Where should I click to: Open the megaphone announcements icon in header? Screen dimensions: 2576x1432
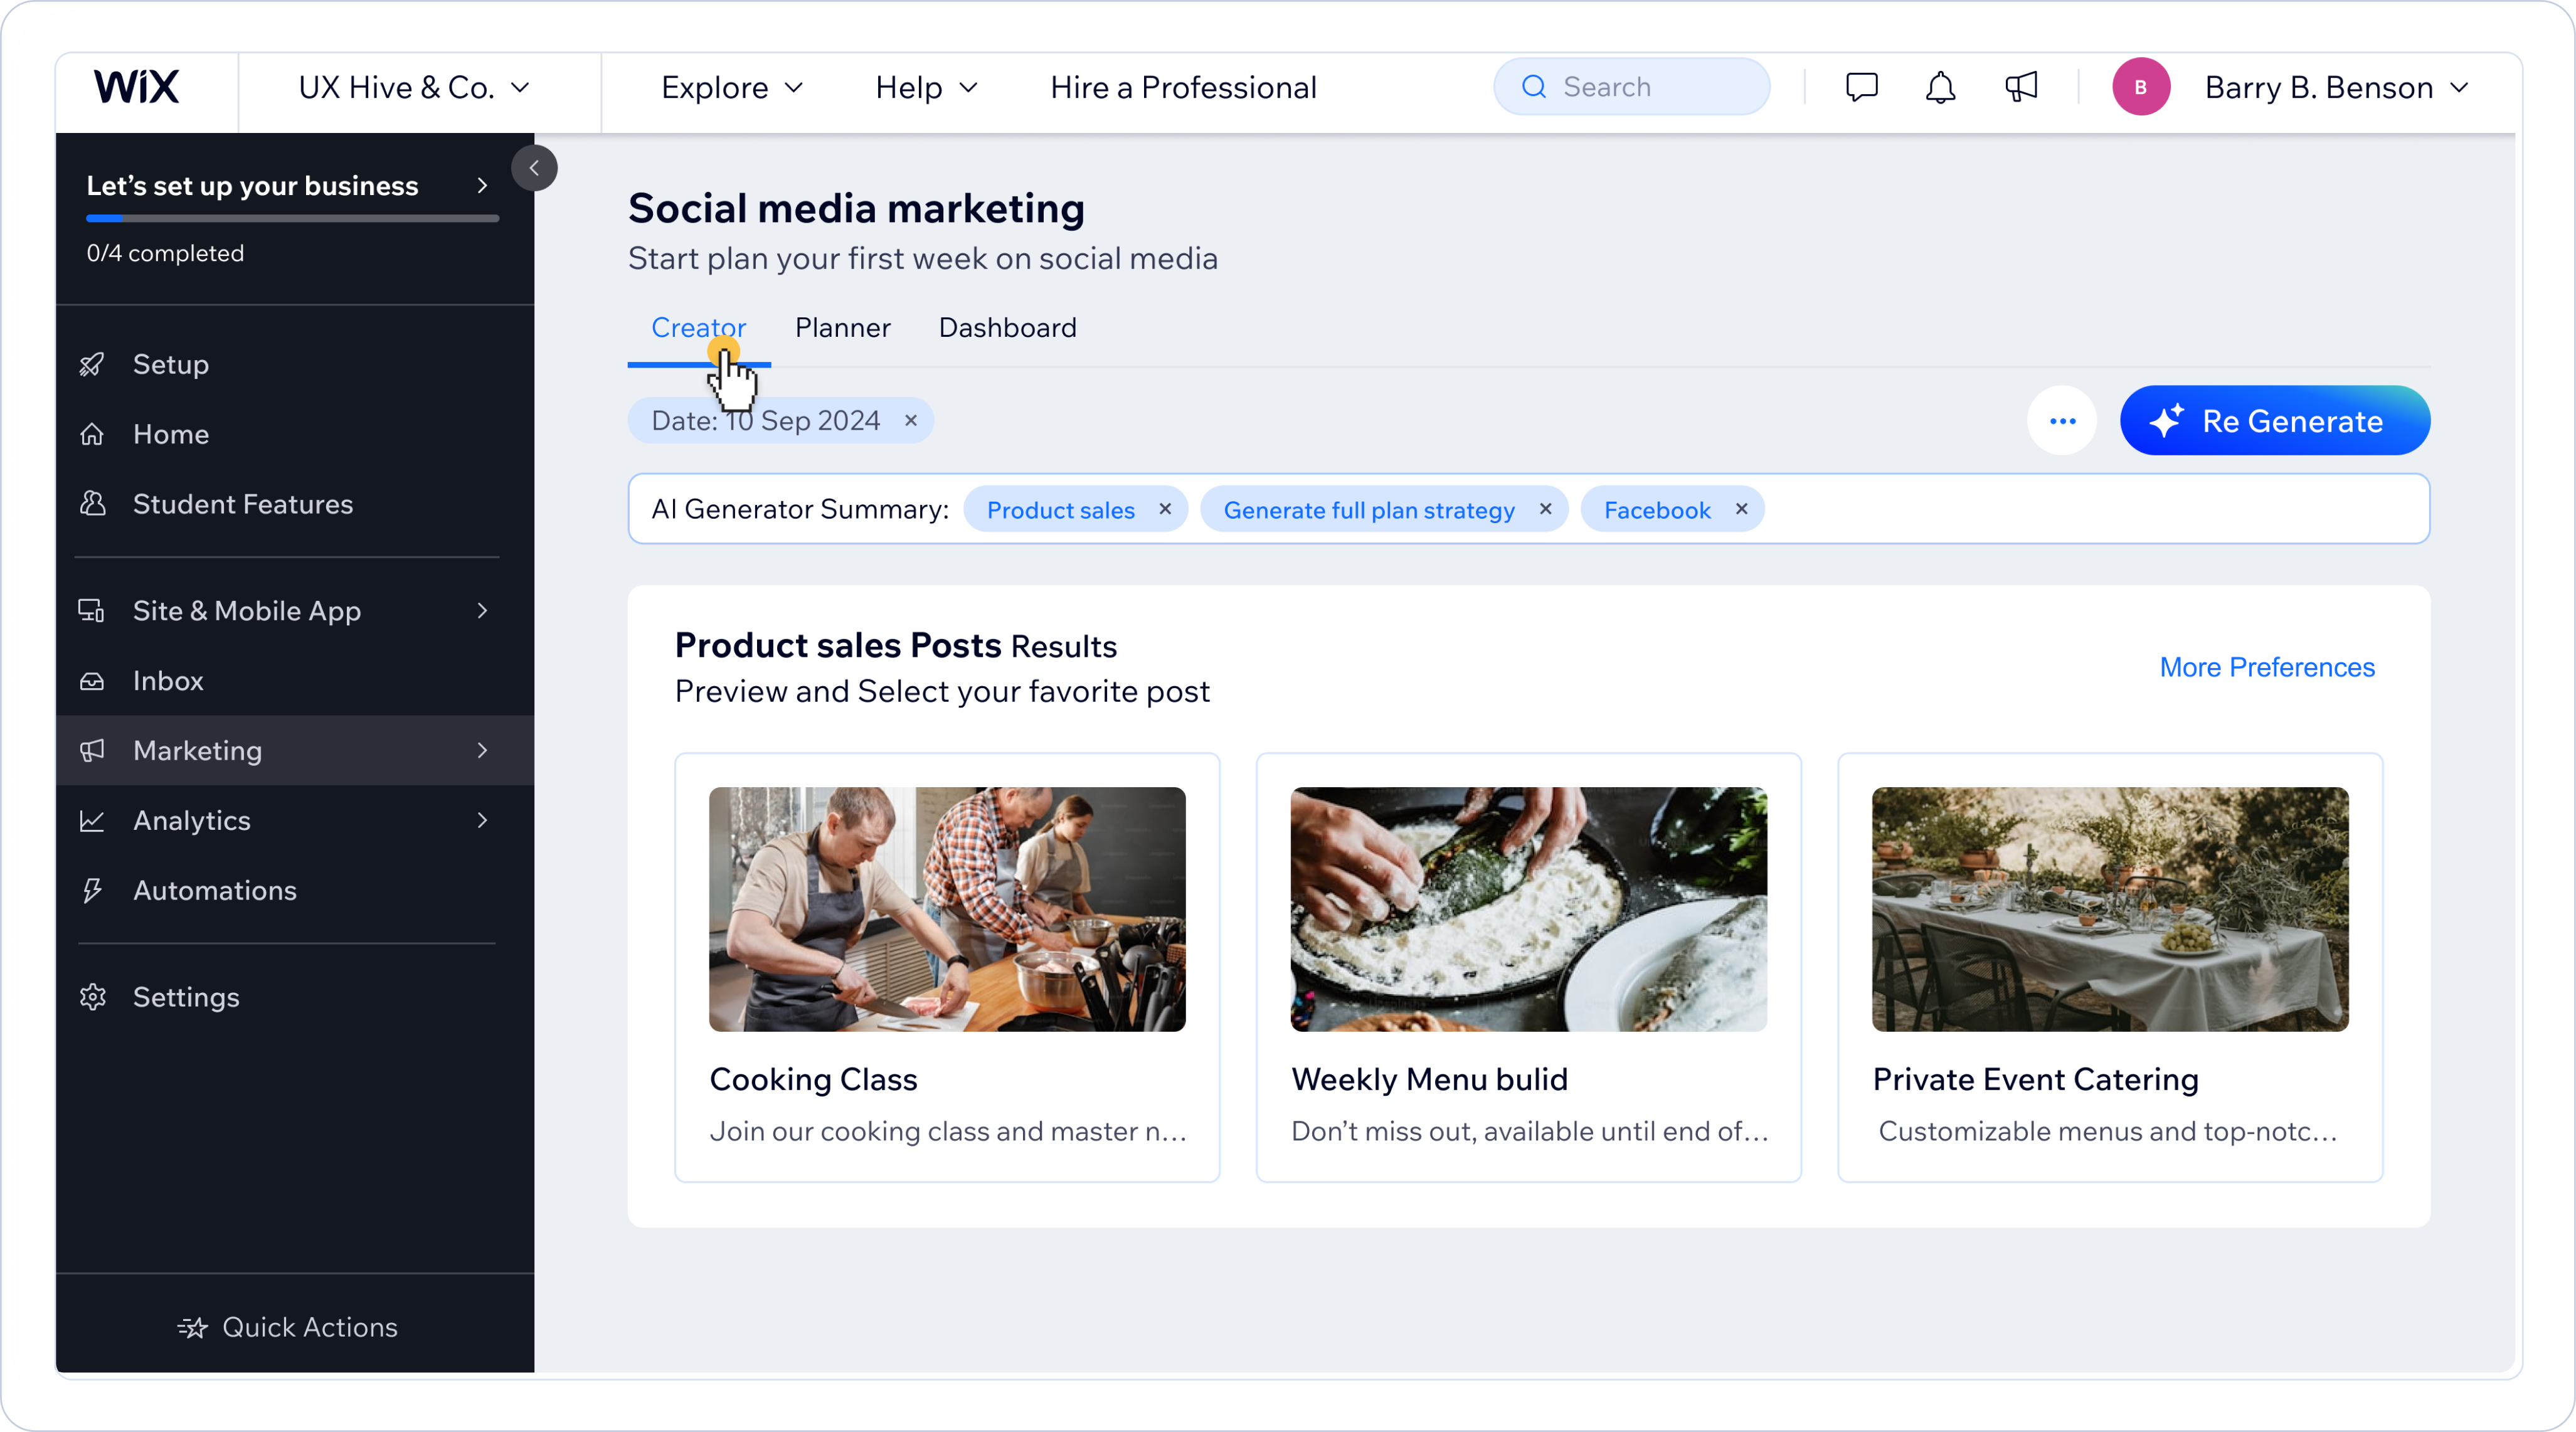[x=2021, y=88]
